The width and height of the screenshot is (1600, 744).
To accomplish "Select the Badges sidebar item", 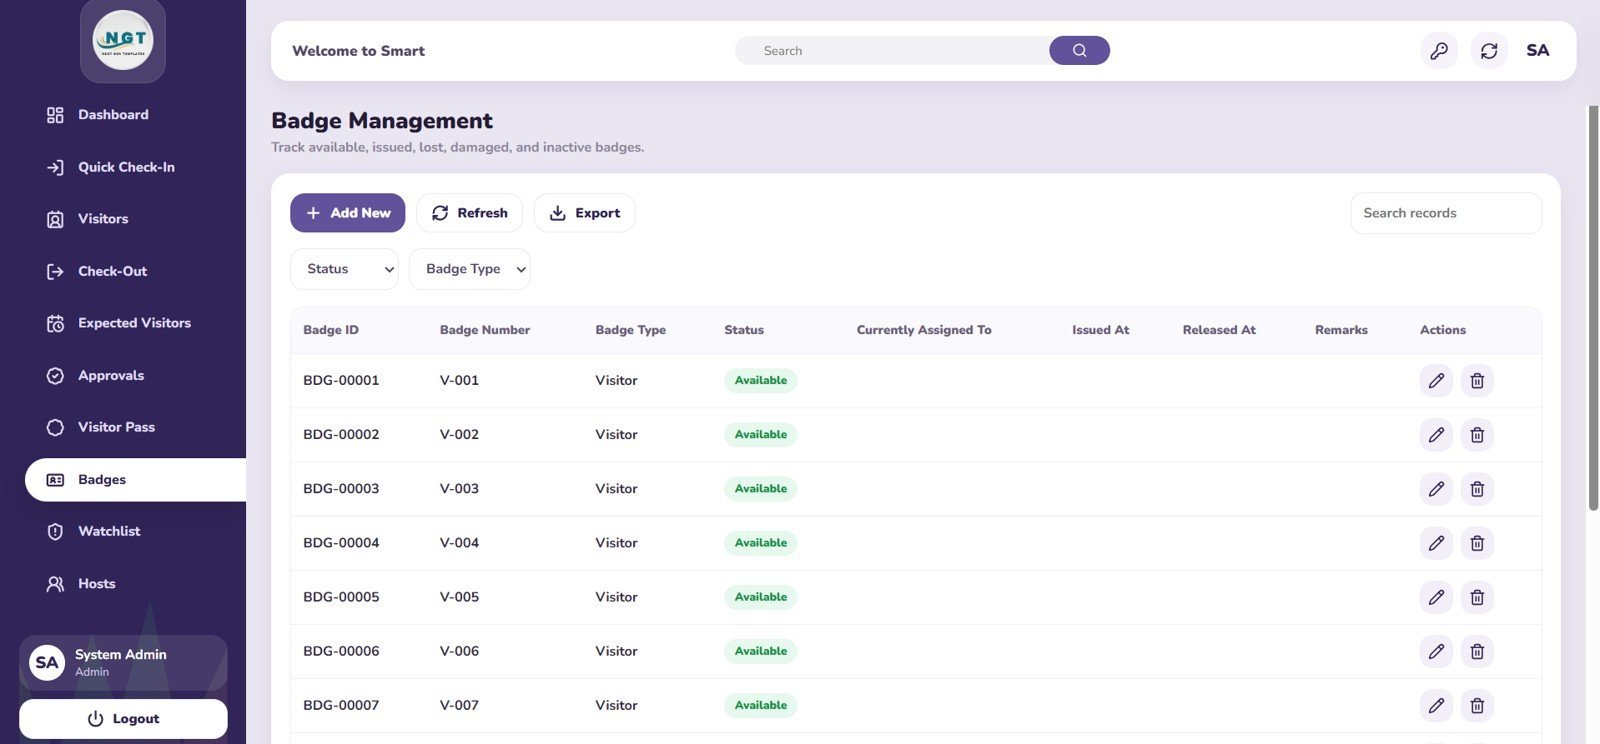I will [135, 480].
